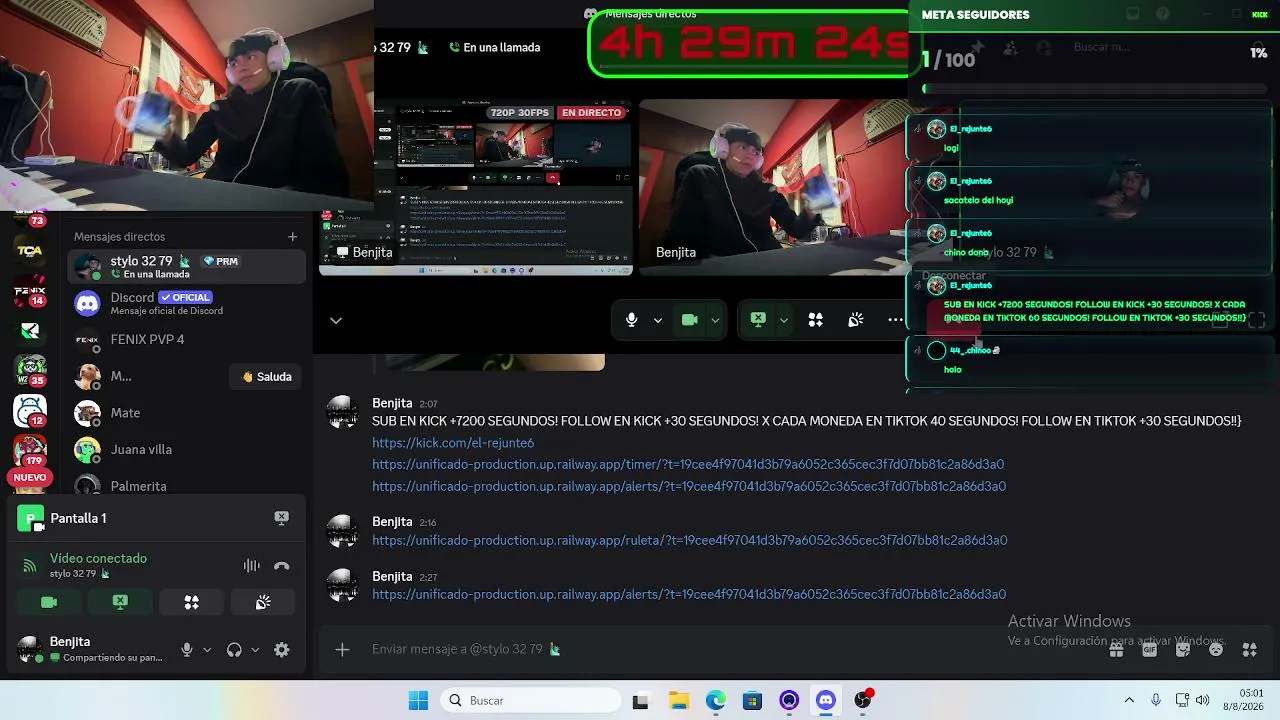Focus the message input for stylo 32 79

[x=730, y=649]
